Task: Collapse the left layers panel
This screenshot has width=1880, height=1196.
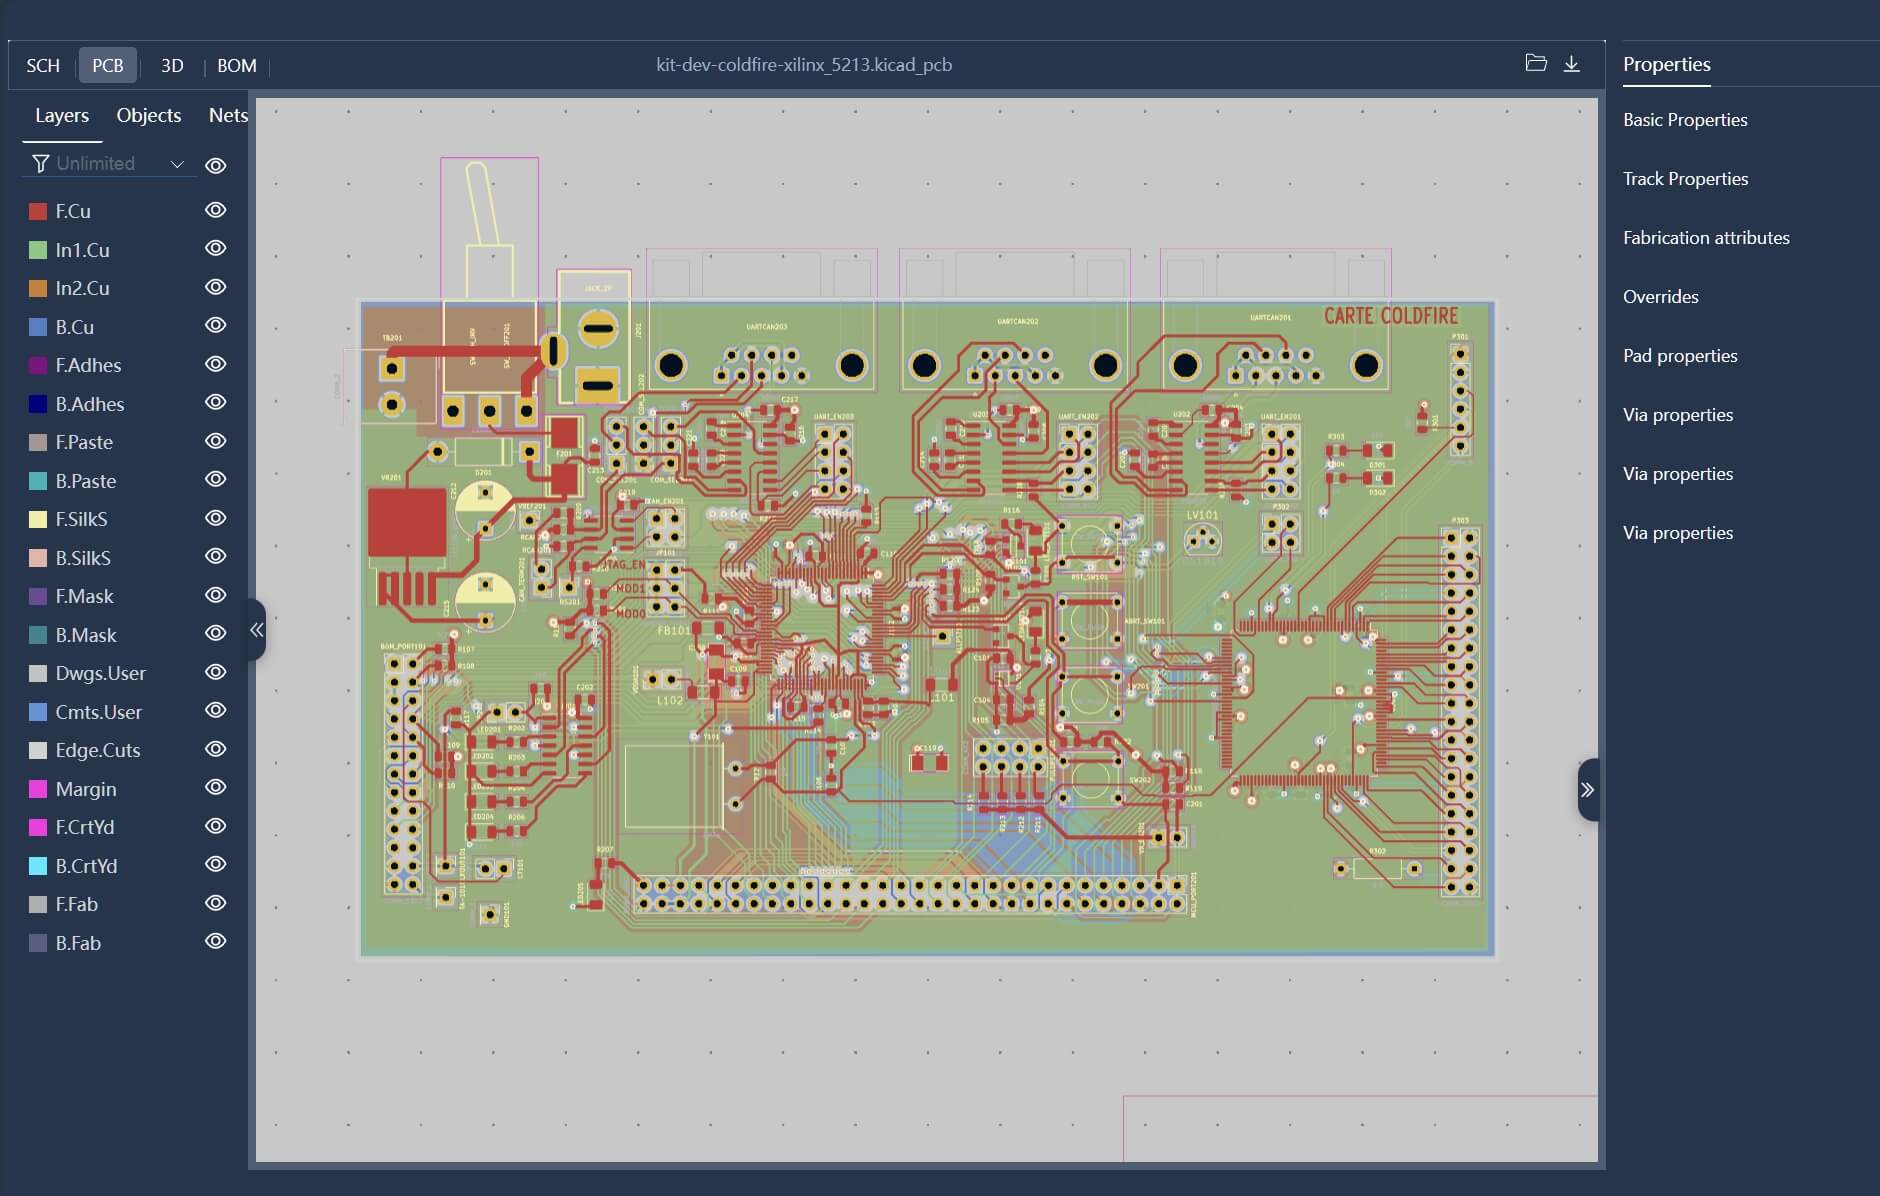Action: (257, 630)
